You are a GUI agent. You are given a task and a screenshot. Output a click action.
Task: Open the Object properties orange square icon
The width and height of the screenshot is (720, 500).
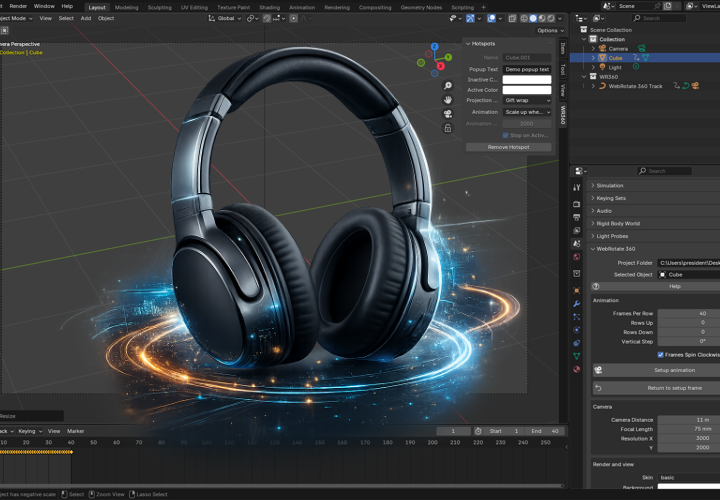pos(577,290)
